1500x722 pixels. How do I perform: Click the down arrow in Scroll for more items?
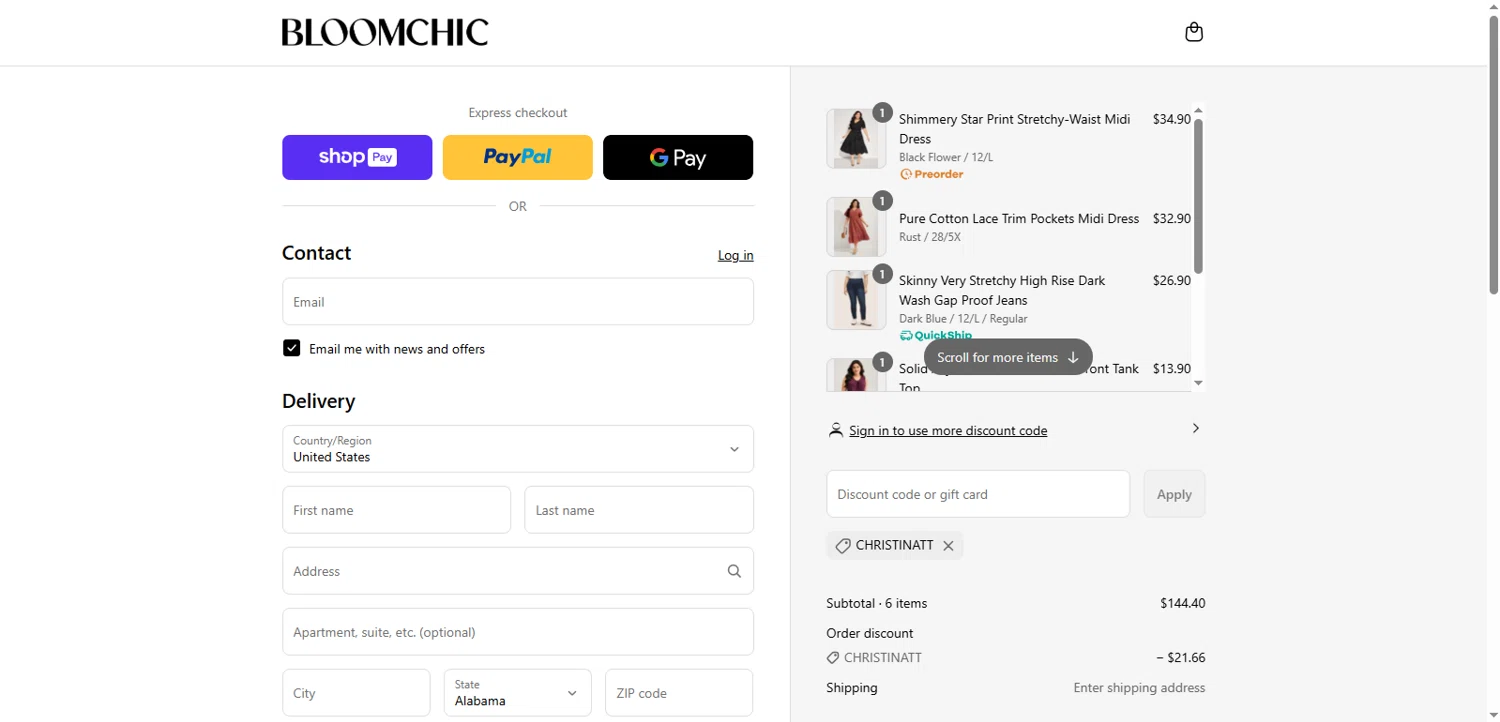pyautogui.click(x=1073, y=357)
